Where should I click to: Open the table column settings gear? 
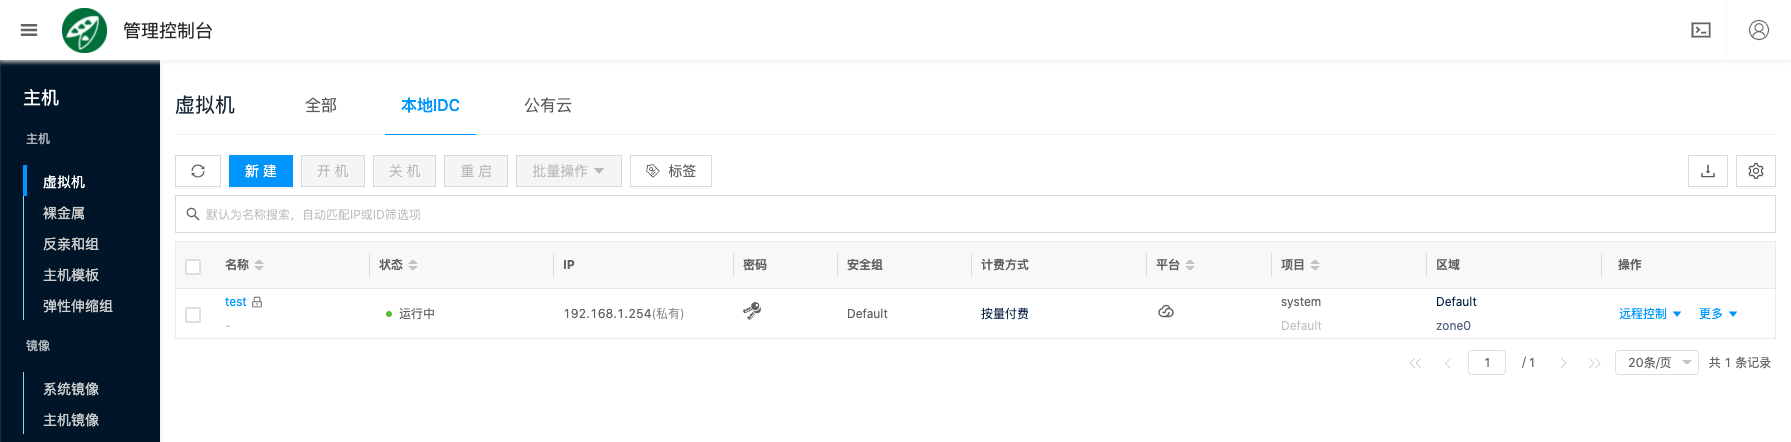tap(1755, 171)
